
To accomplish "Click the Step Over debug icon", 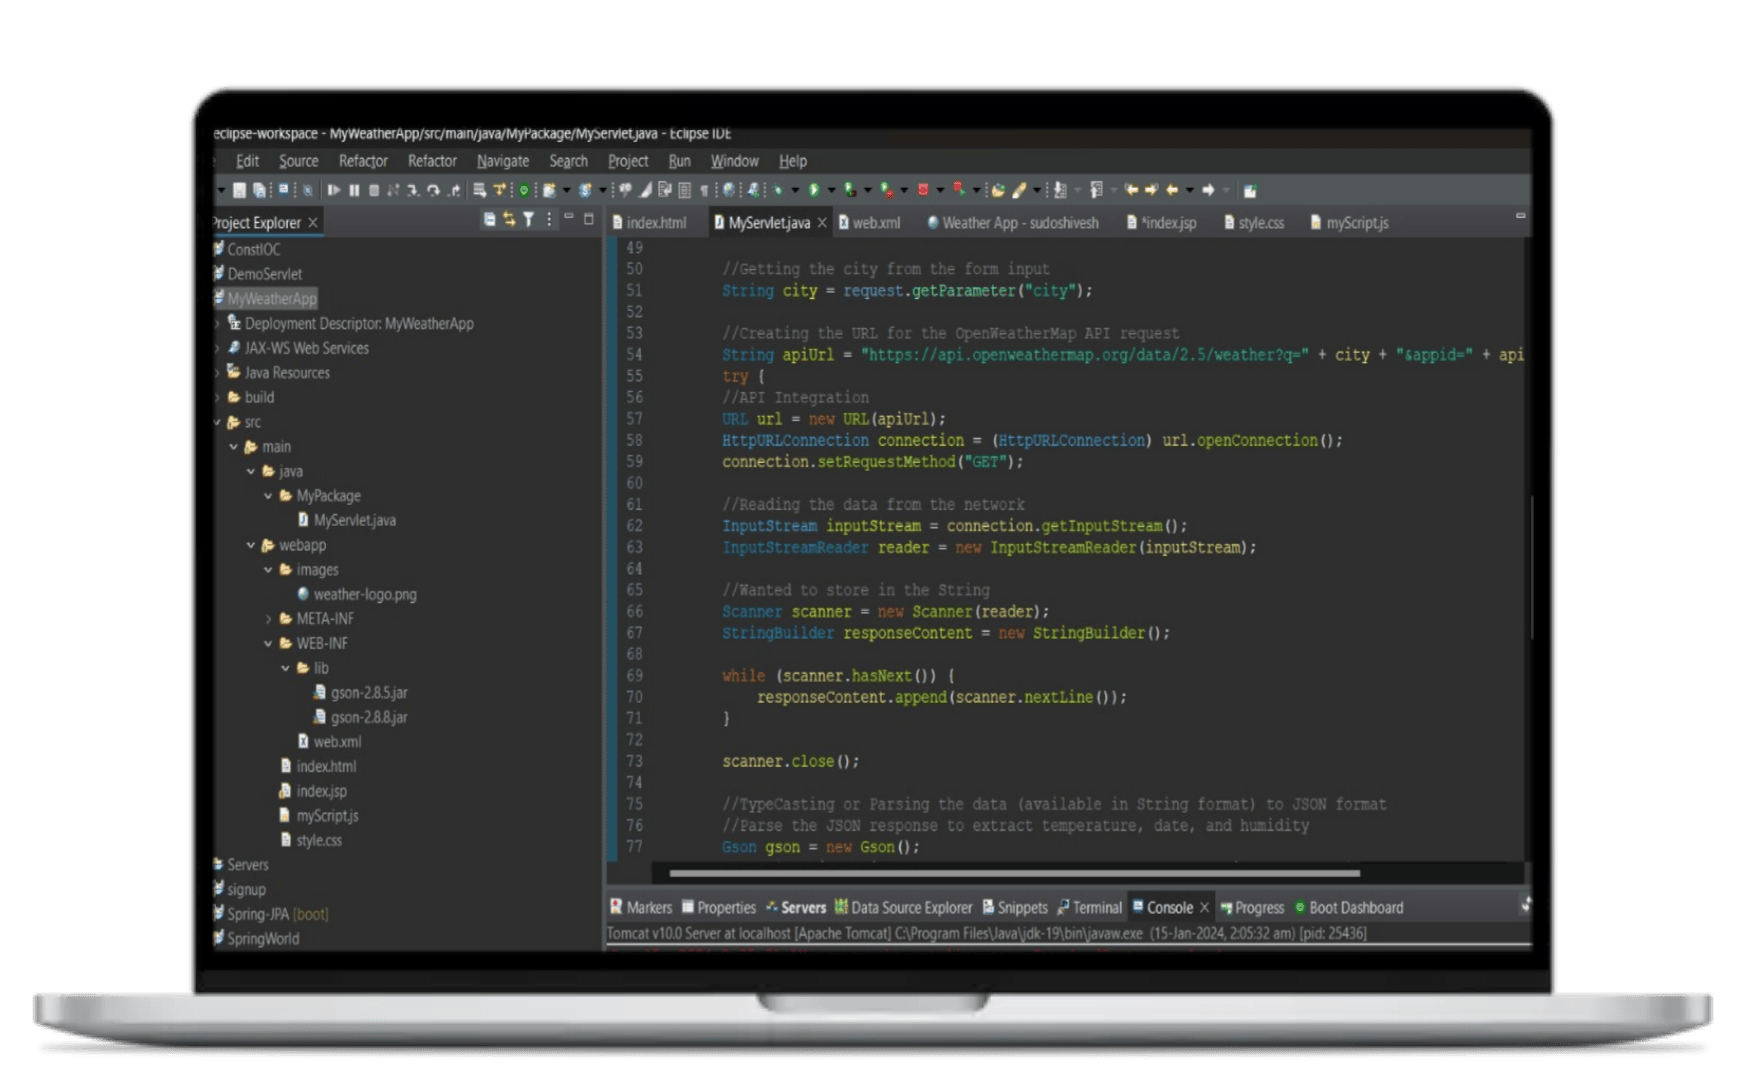I will tap(433, 190).
